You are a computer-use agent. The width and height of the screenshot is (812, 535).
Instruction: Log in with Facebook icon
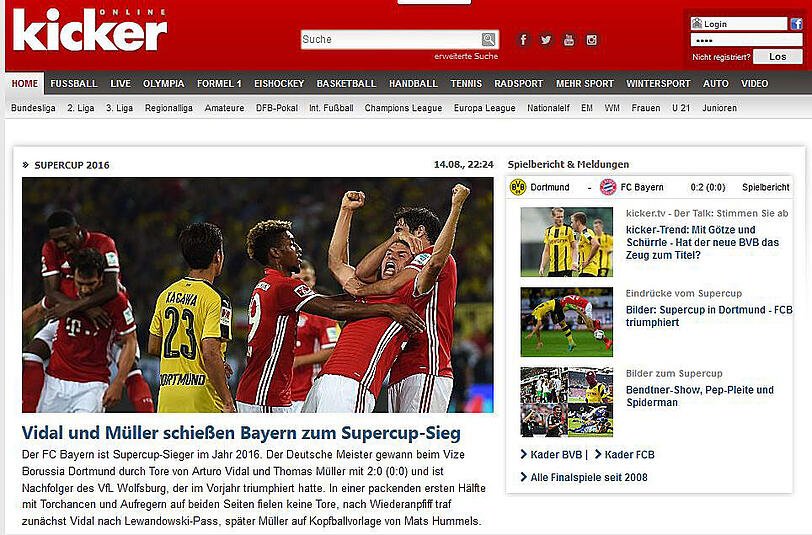(796, 24)
